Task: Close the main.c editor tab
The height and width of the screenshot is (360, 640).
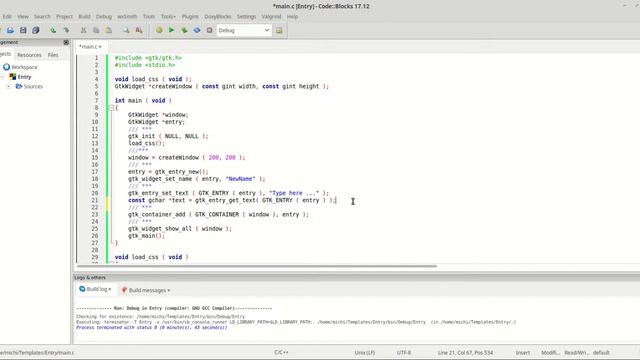Action: point(100,47)
